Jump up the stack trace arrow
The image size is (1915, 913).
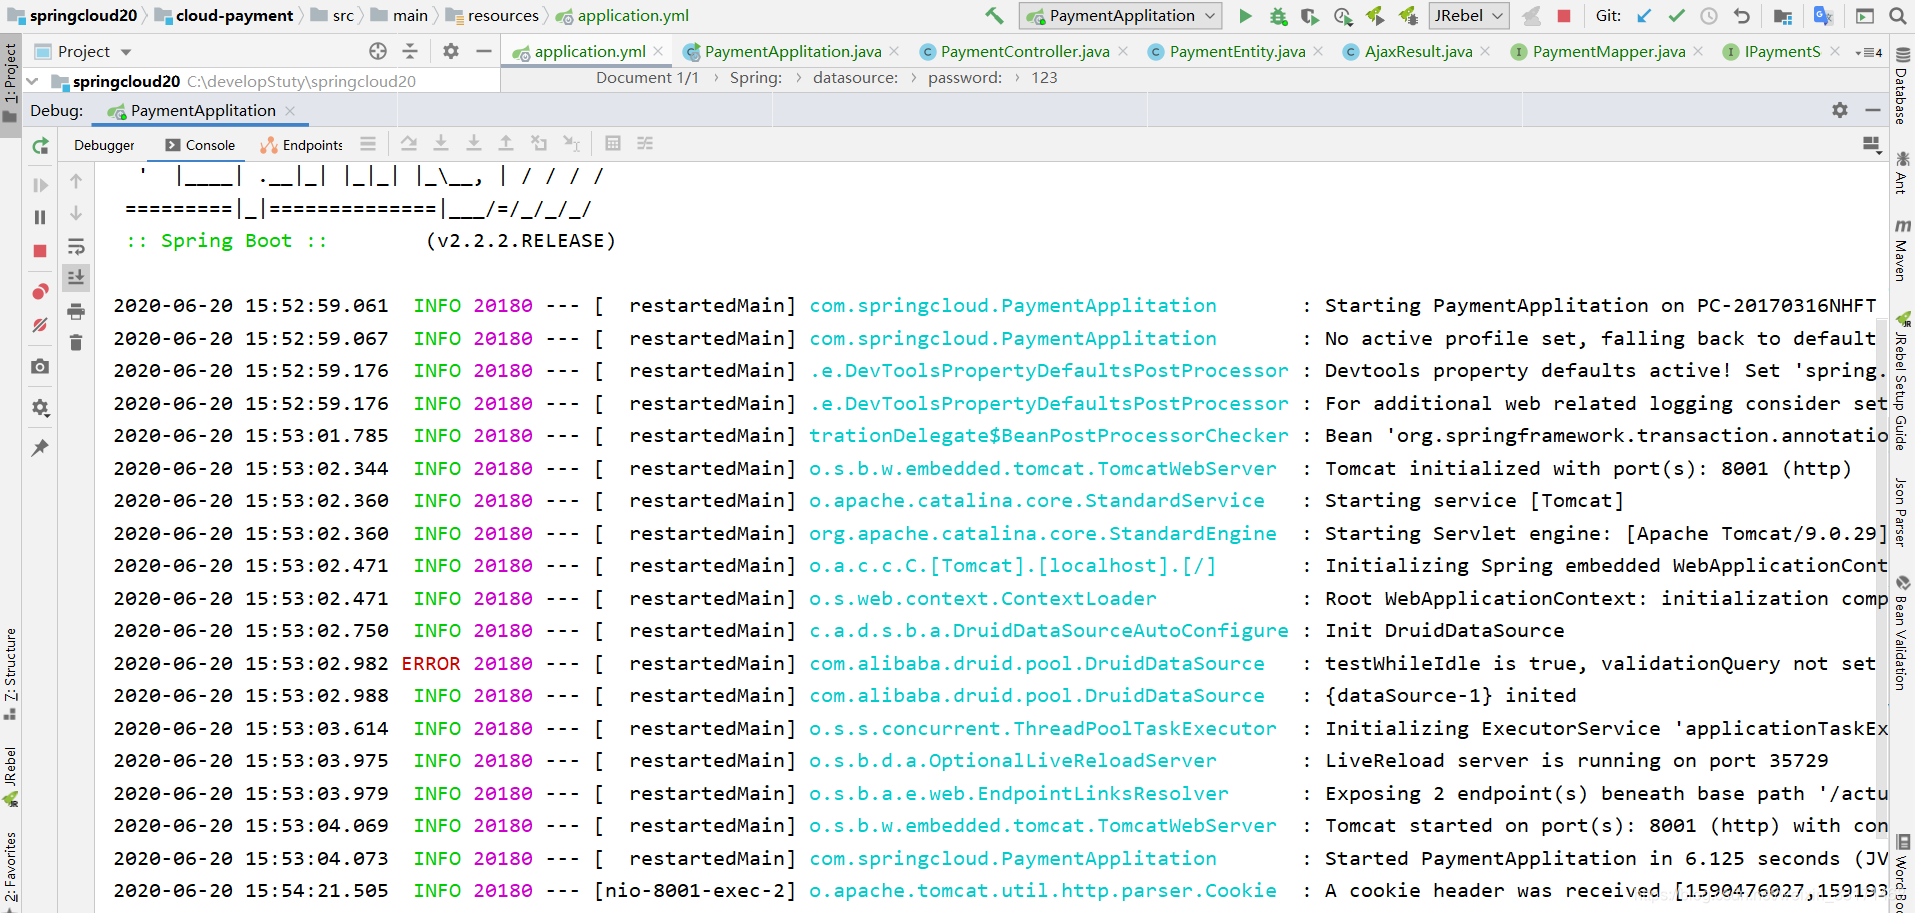pos(76,181)
